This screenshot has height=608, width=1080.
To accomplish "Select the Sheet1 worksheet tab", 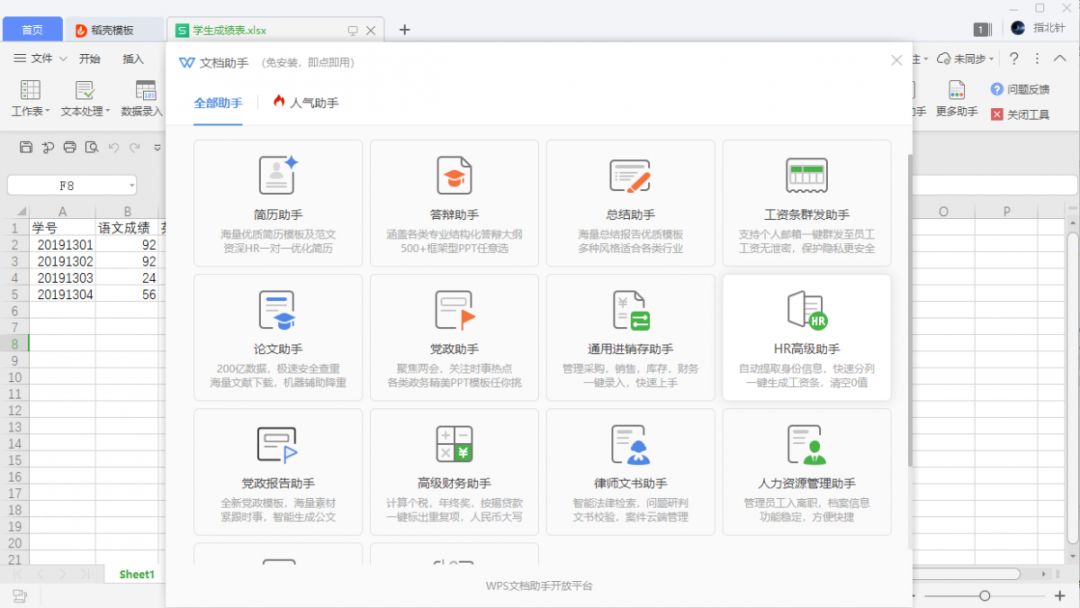I will pos(136,574).
